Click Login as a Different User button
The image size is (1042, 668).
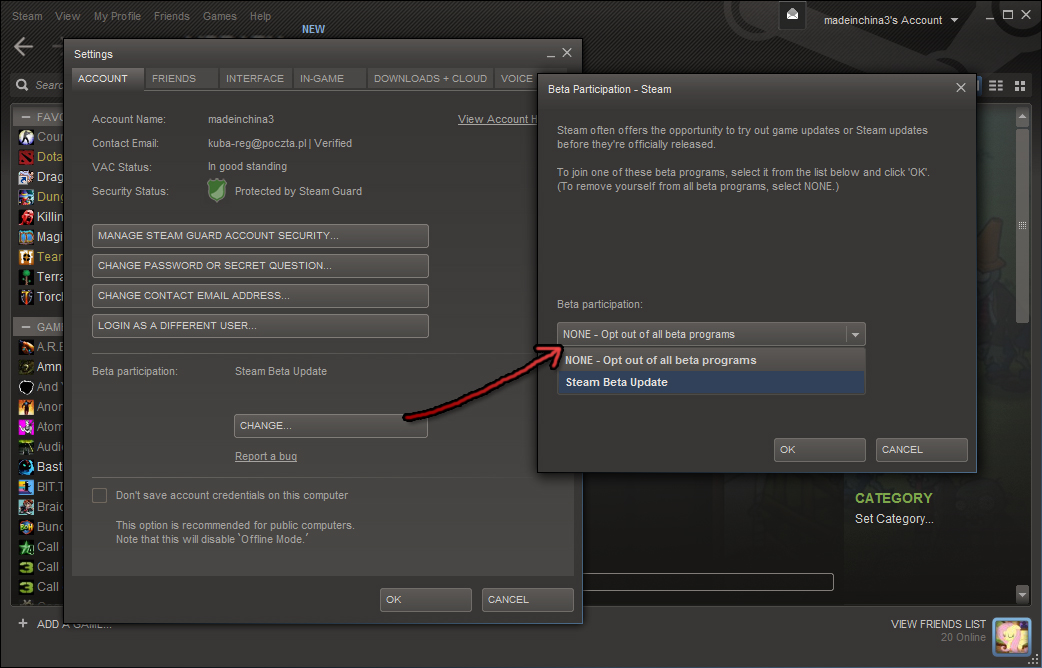(x=260, y=326)
